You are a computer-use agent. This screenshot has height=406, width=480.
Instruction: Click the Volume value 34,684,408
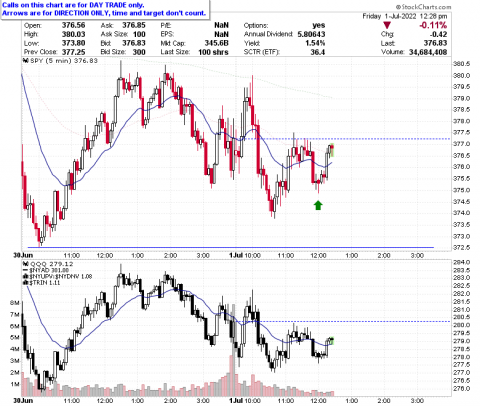pos(428,52)
